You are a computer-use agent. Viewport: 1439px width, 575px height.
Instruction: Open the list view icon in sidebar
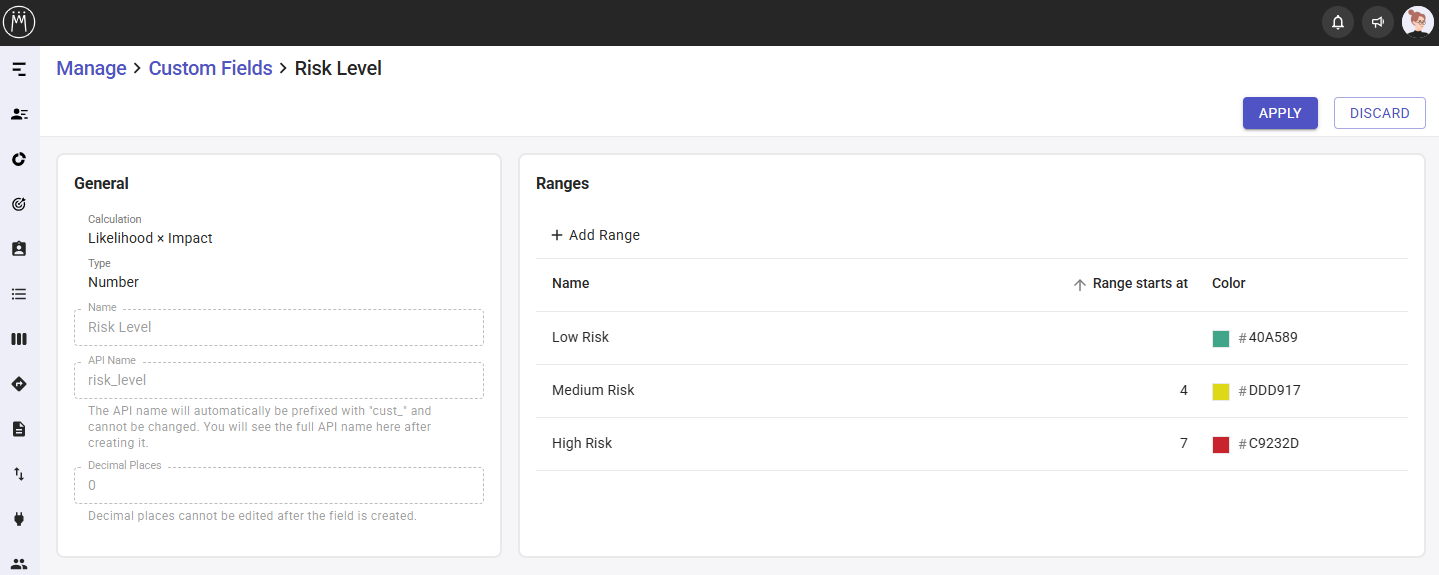pos(19,294)
